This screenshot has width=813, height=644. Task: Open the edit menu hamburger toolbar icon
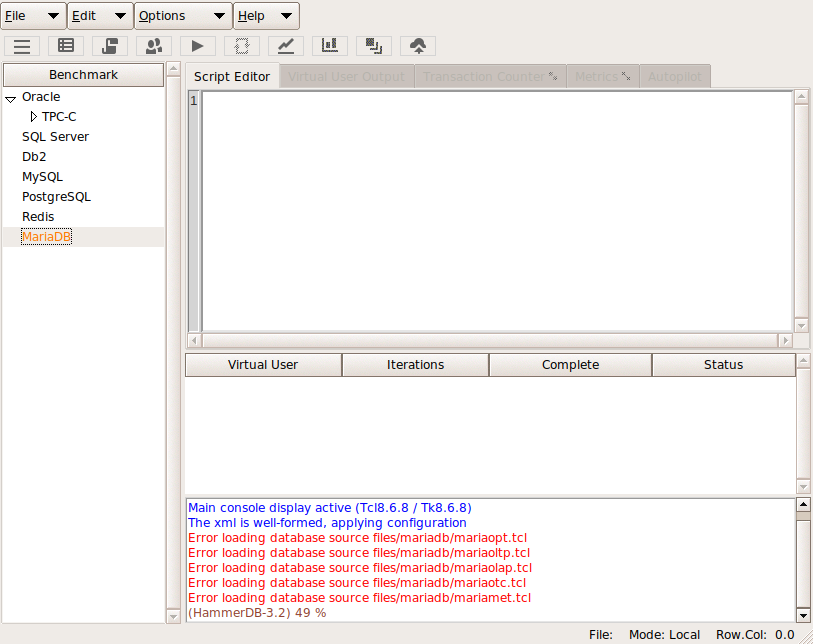pyautogui.click(x=22, y=46)
